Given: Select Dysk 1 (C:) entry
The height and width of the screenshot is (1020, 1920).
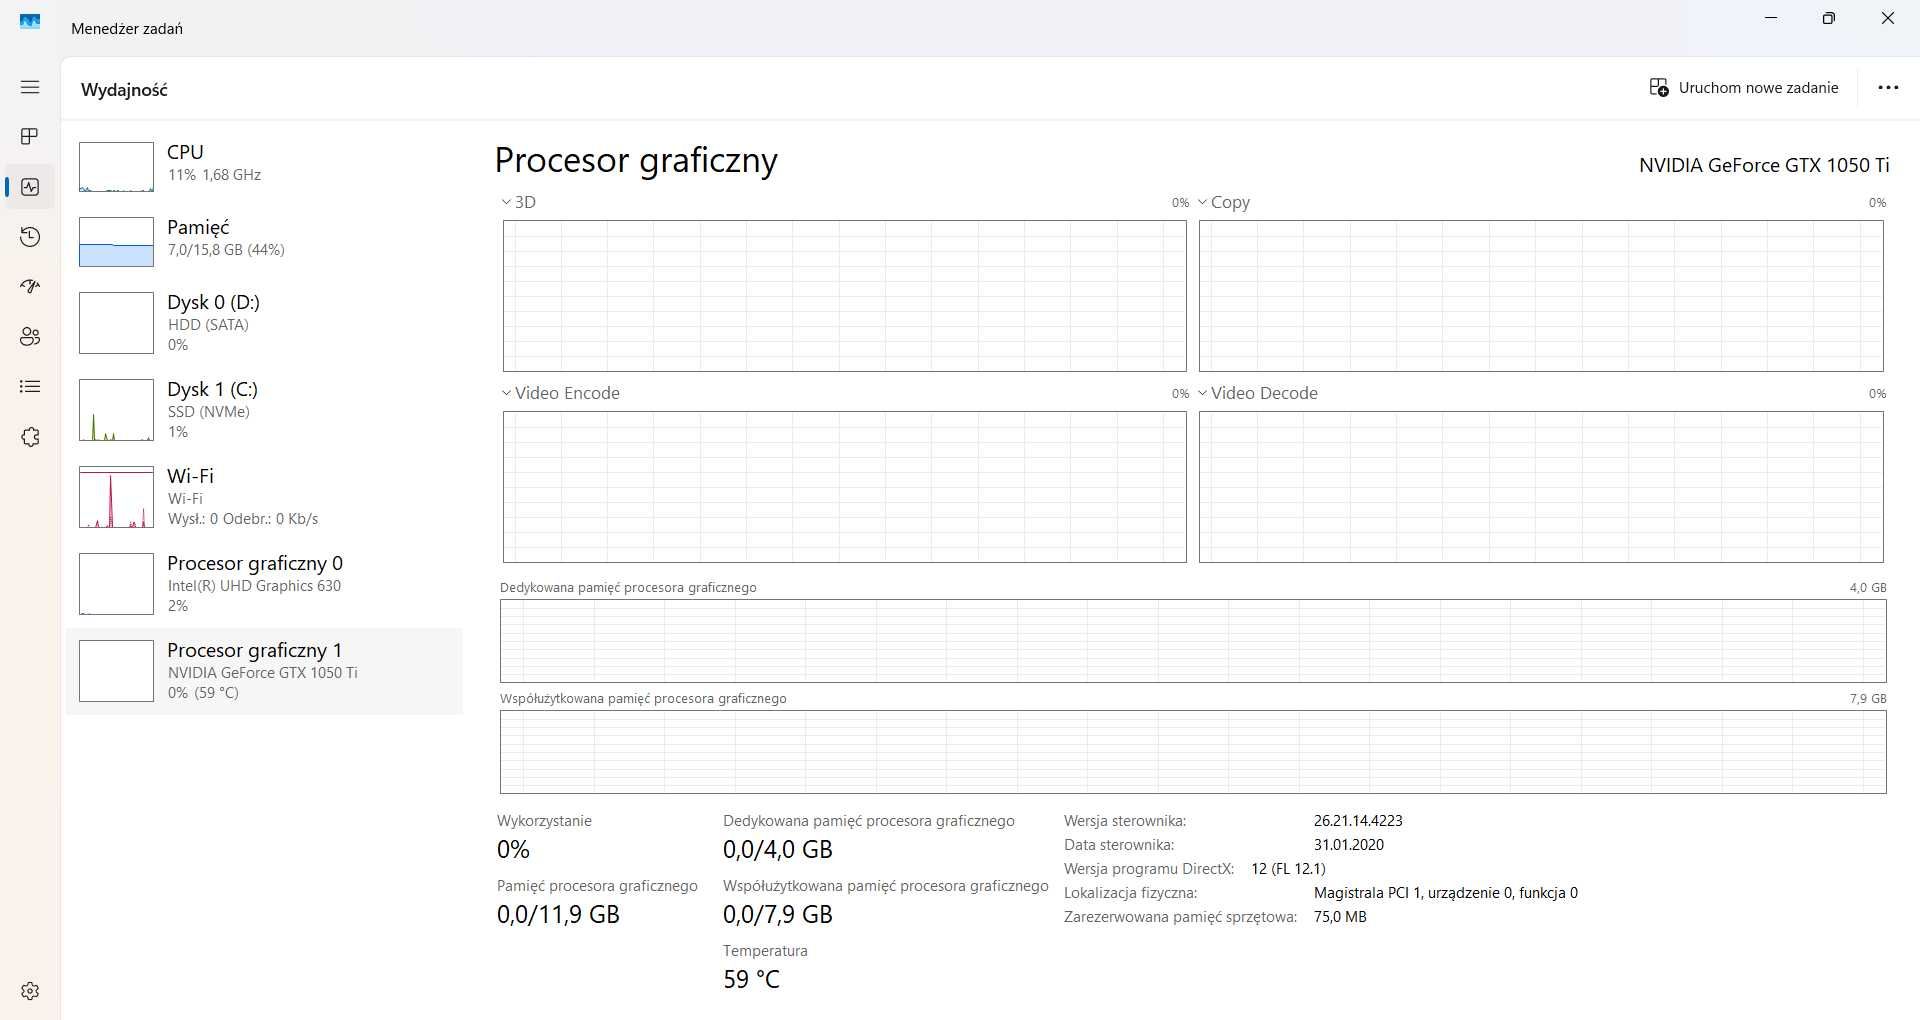Looking at the screenshot, I should [265, 410].
